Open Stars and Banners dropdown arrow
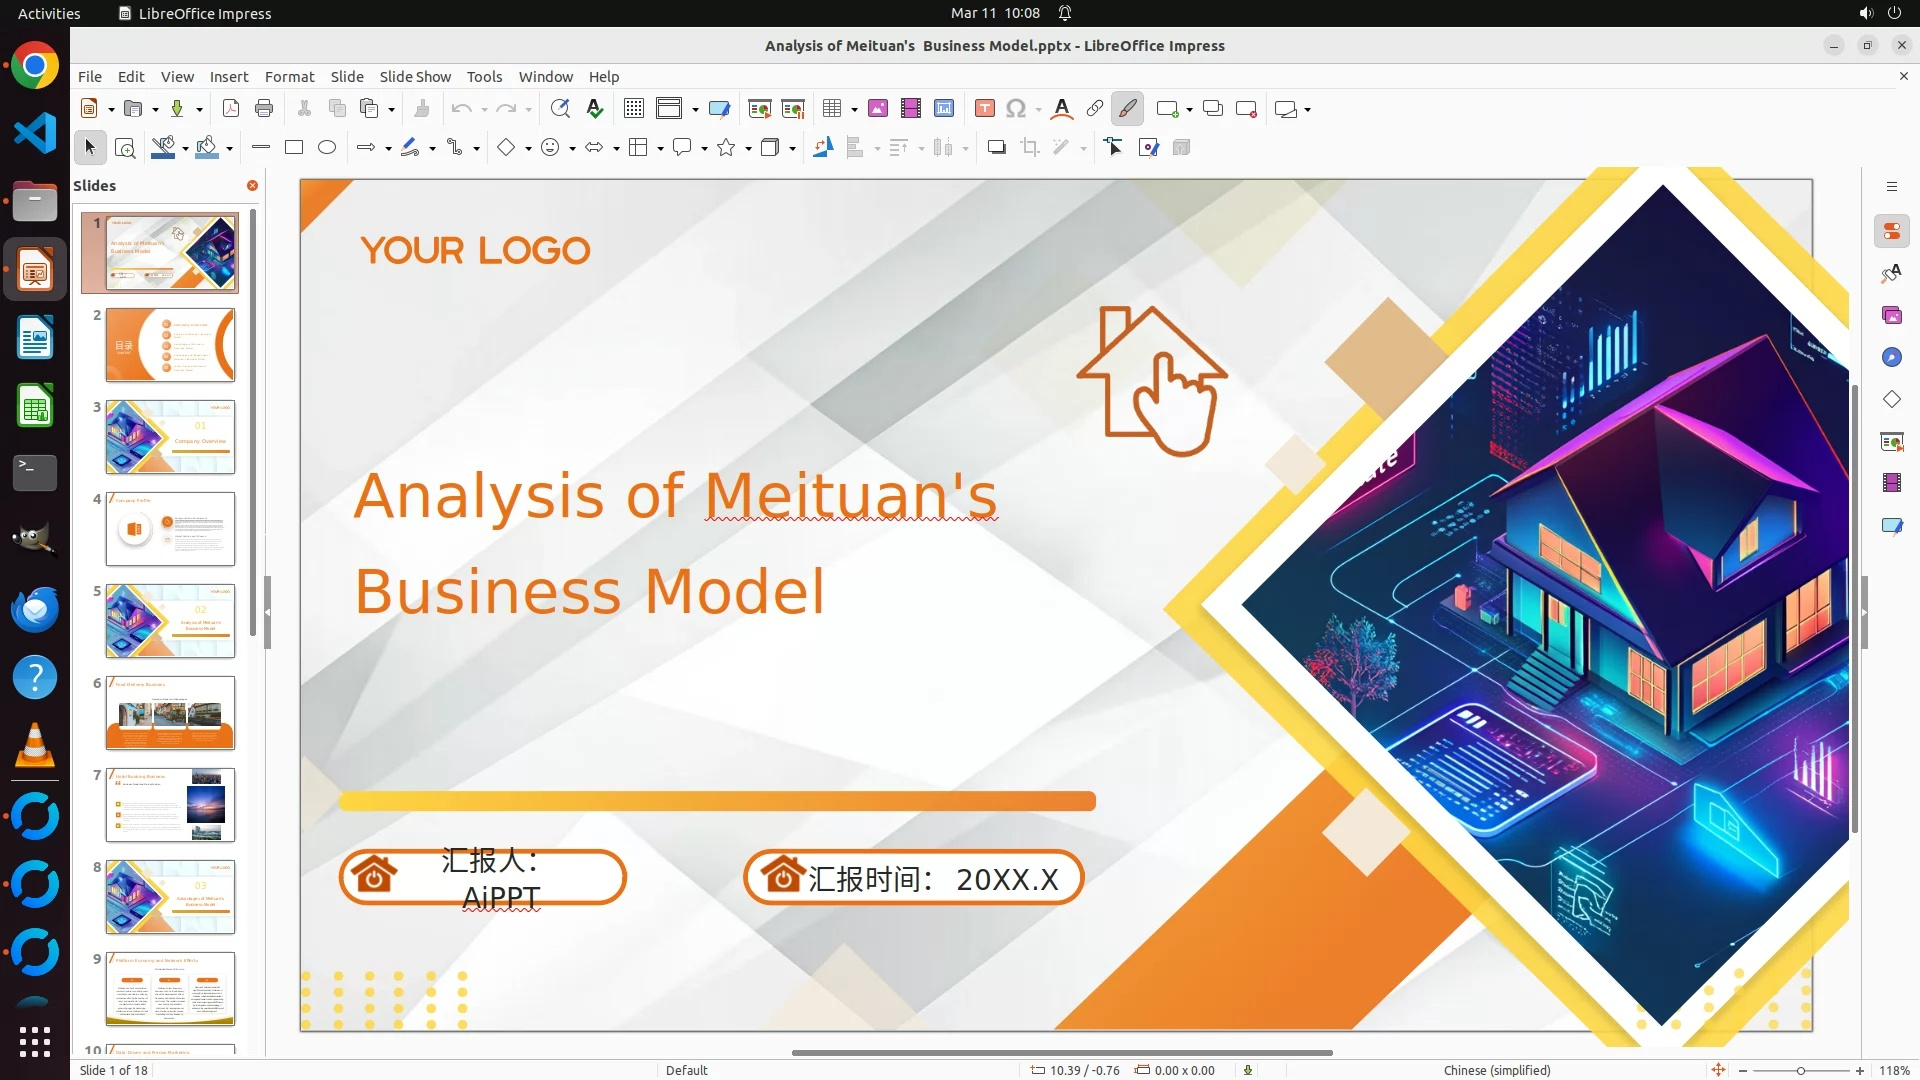This screenshot has width=1920, height=1080. 748,149
